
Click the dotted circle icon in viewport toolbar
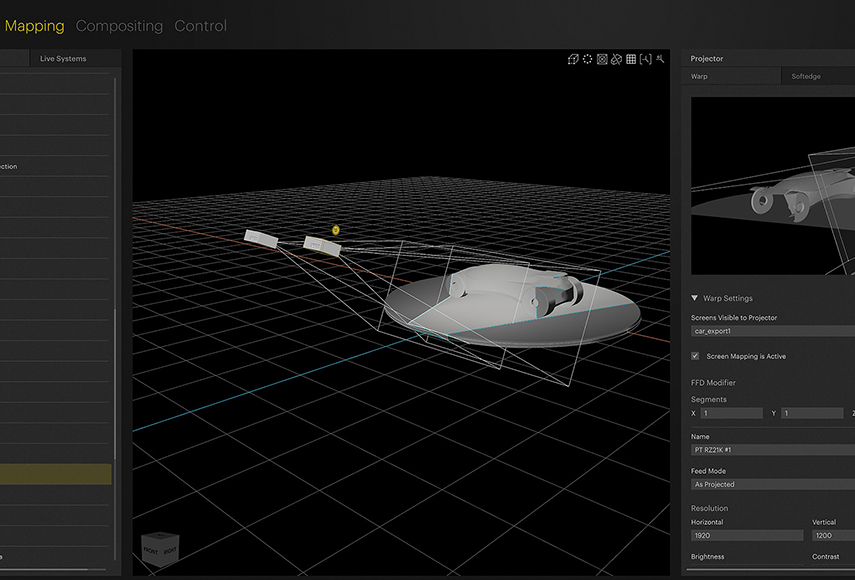(587, 59)
